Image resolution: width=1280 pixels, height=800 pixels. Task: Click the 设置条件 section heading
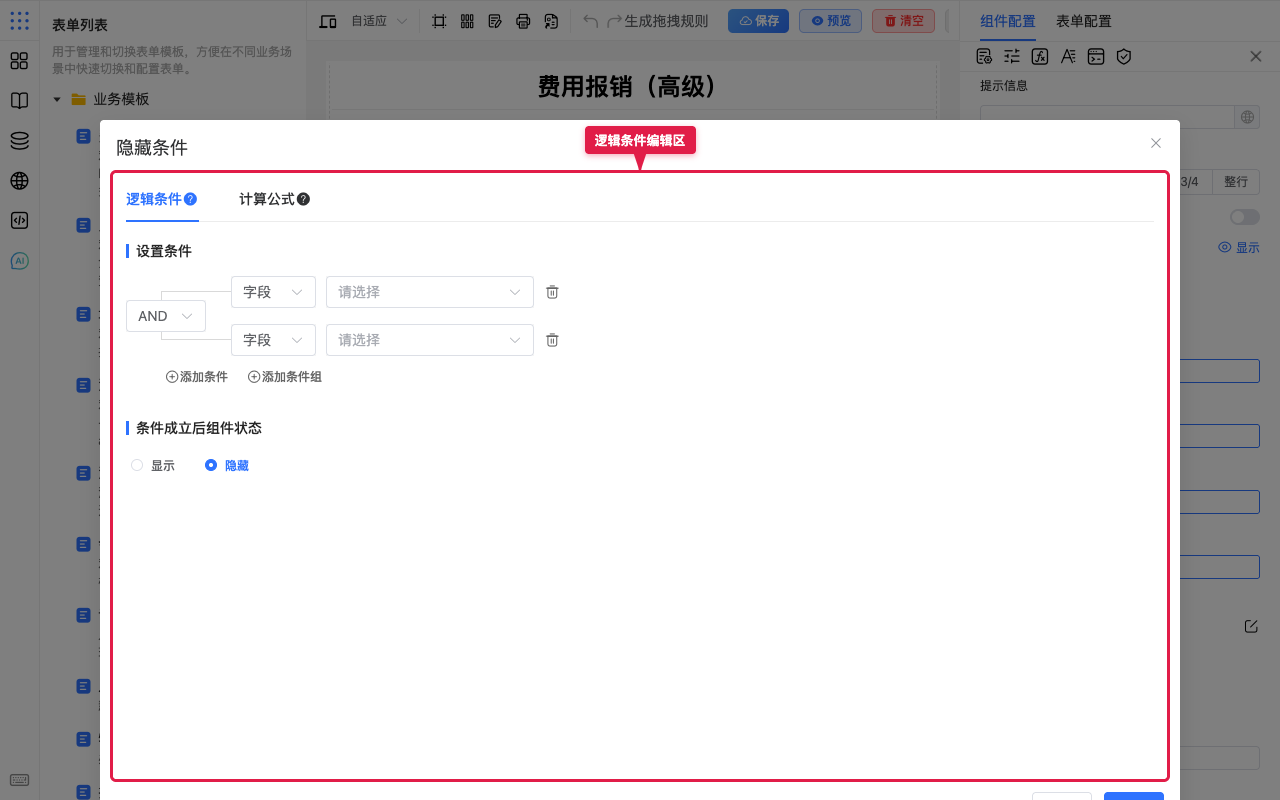click(x=164, y=251)
